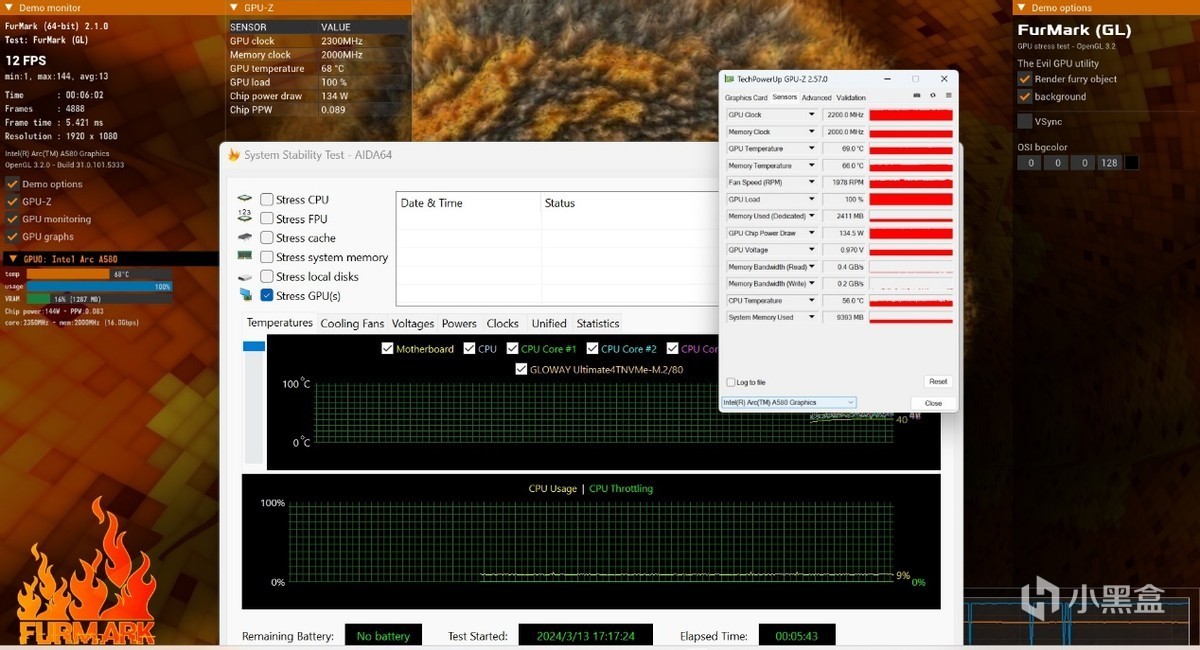This screenshot has width=1200, height=650.
Task: Open Intel Arc A580 device combo box
Action: 788,402
